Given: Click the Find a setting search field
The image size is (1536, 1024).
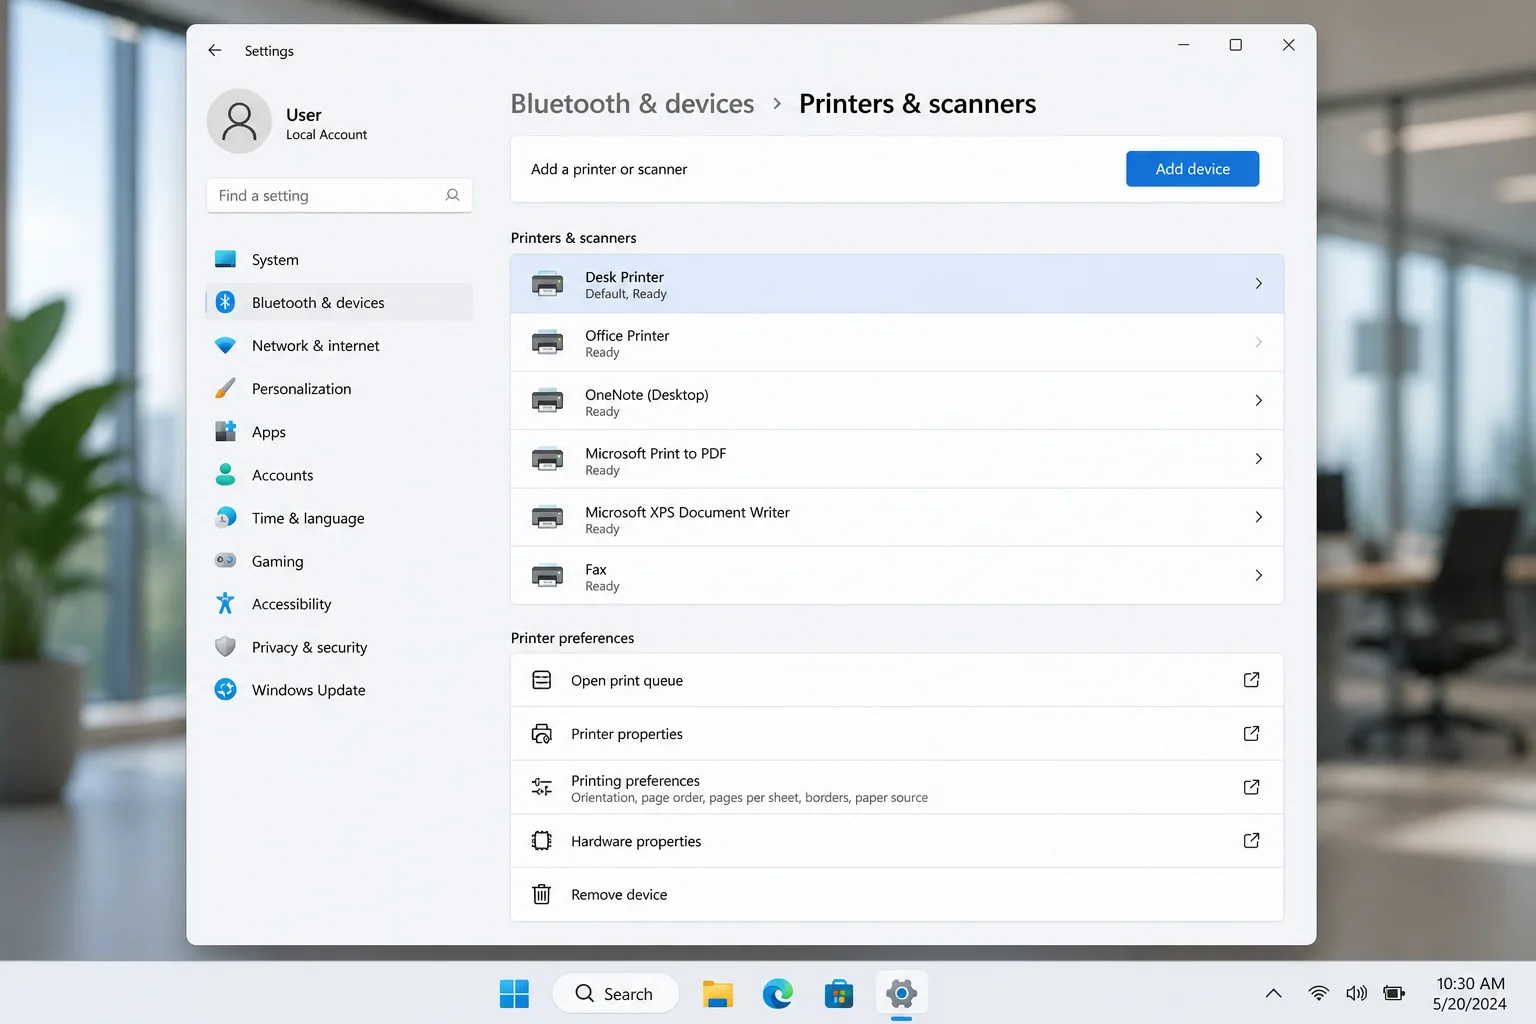Looking at the screenshot, I should [x=339, y=195].
